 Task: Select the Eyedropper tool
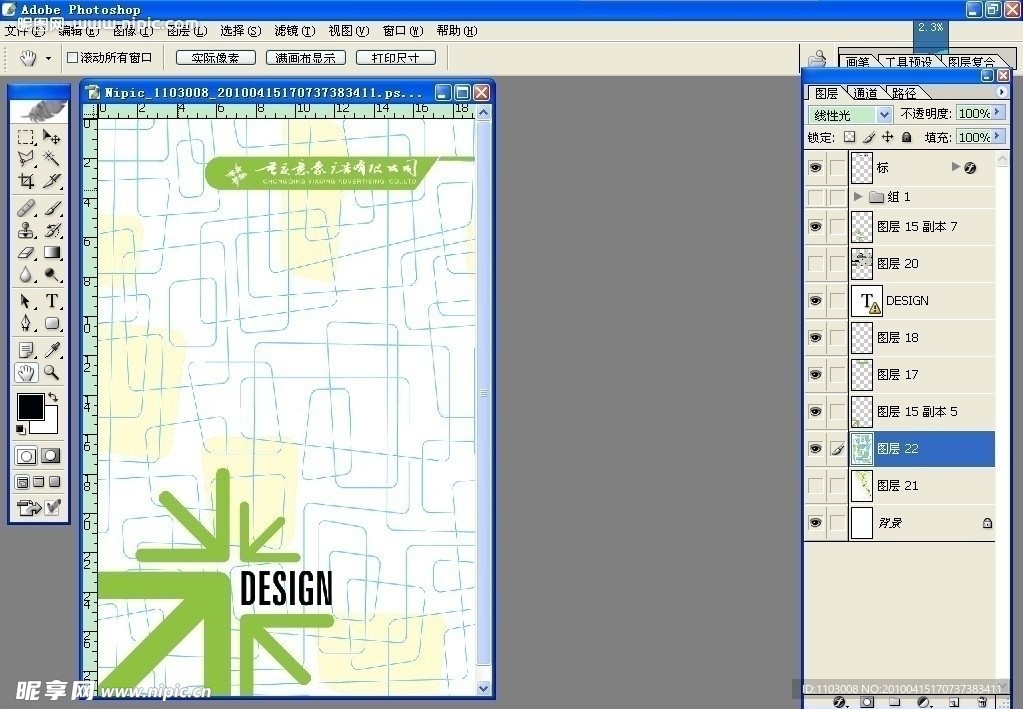tap(52, 350)
